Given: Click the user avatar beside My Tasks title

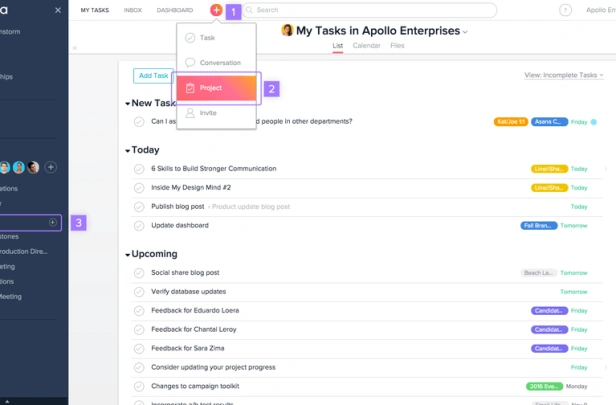Looking at the screenshot, I should pos(288,31).
